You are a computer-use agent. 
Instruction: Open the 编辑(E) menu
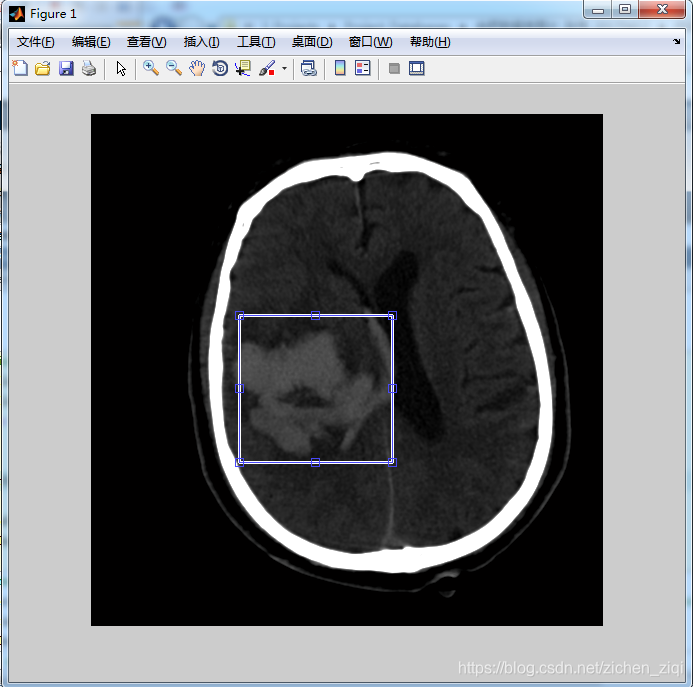click(91, 42)
